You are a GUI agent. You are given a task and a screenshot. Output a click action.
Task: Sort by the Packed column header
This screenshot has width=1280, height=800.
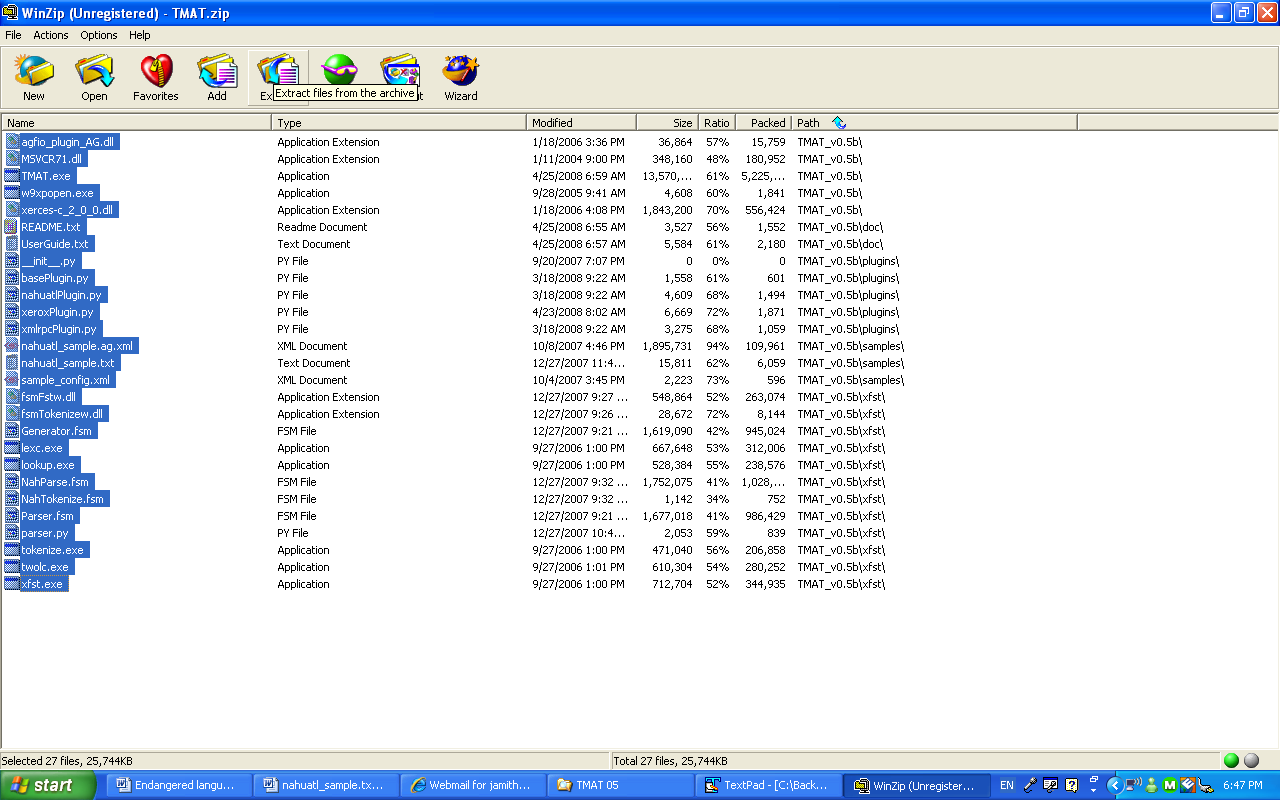[763, 123]
